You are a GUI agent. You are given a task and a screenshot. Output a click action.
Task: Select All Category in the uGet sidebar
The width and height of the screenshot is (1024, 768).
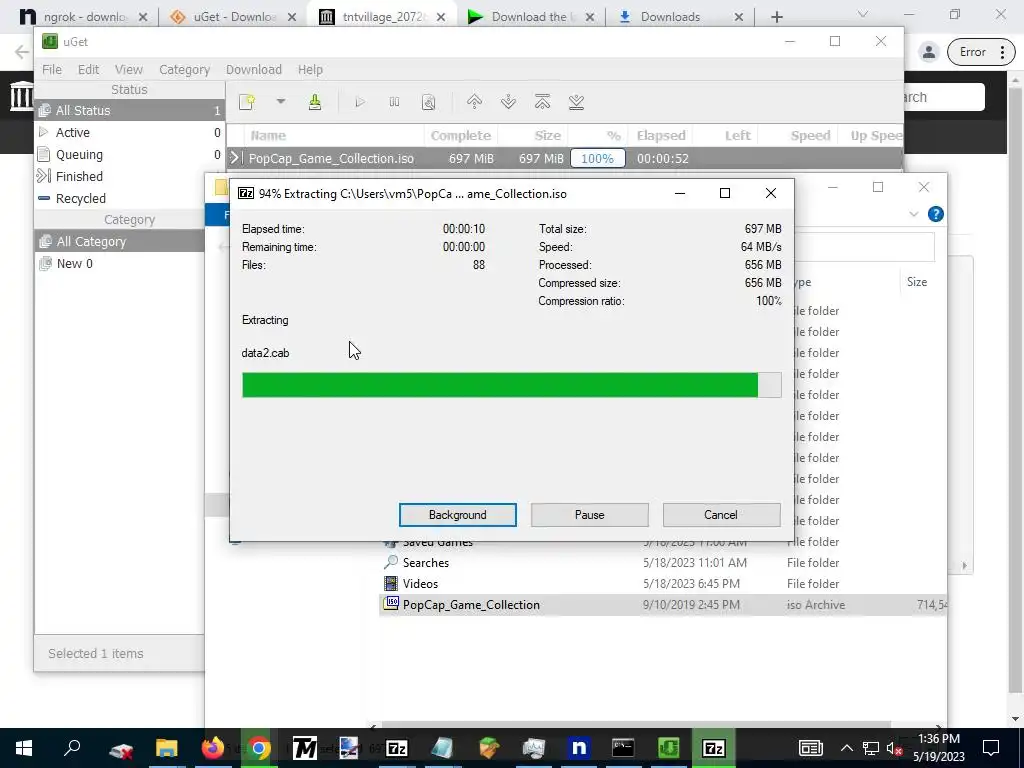(x=120, y=242)
